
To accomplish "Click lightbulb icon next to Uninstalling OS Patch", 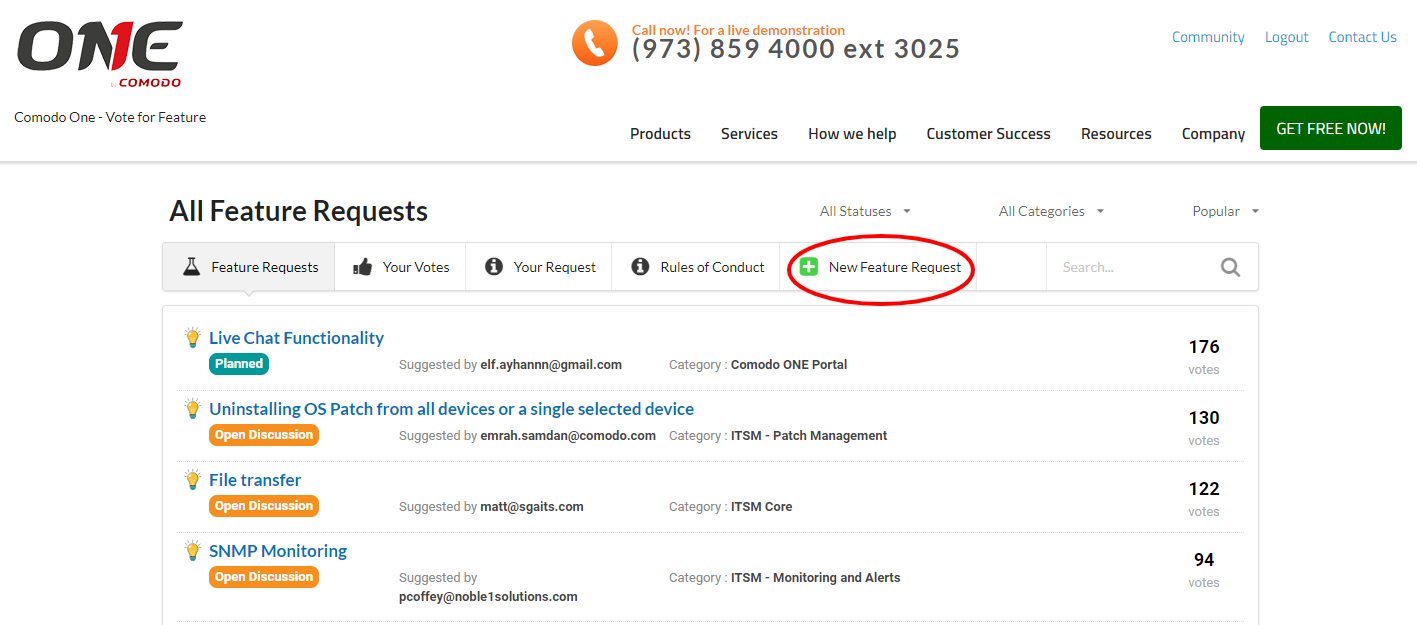I will click(193, 409).
